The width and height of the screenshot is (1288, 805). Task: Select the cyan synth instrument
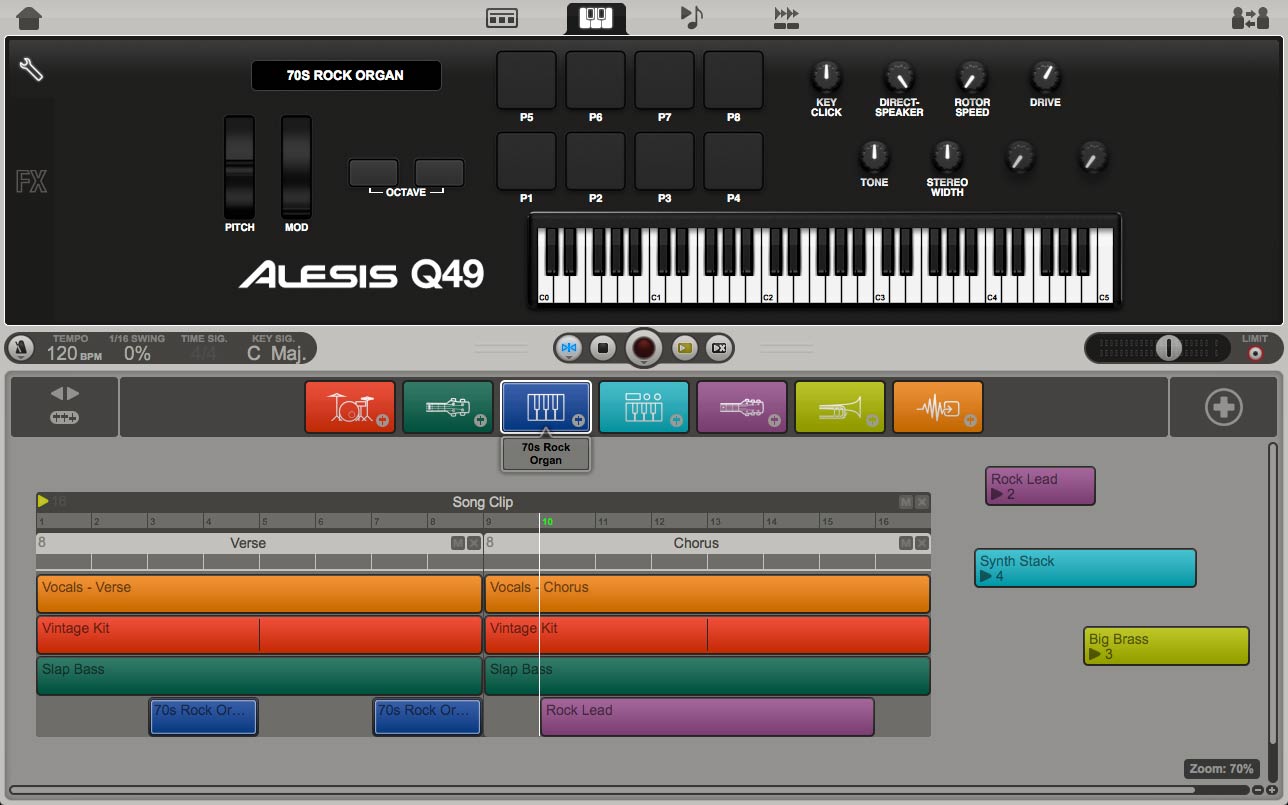(644, 407)
